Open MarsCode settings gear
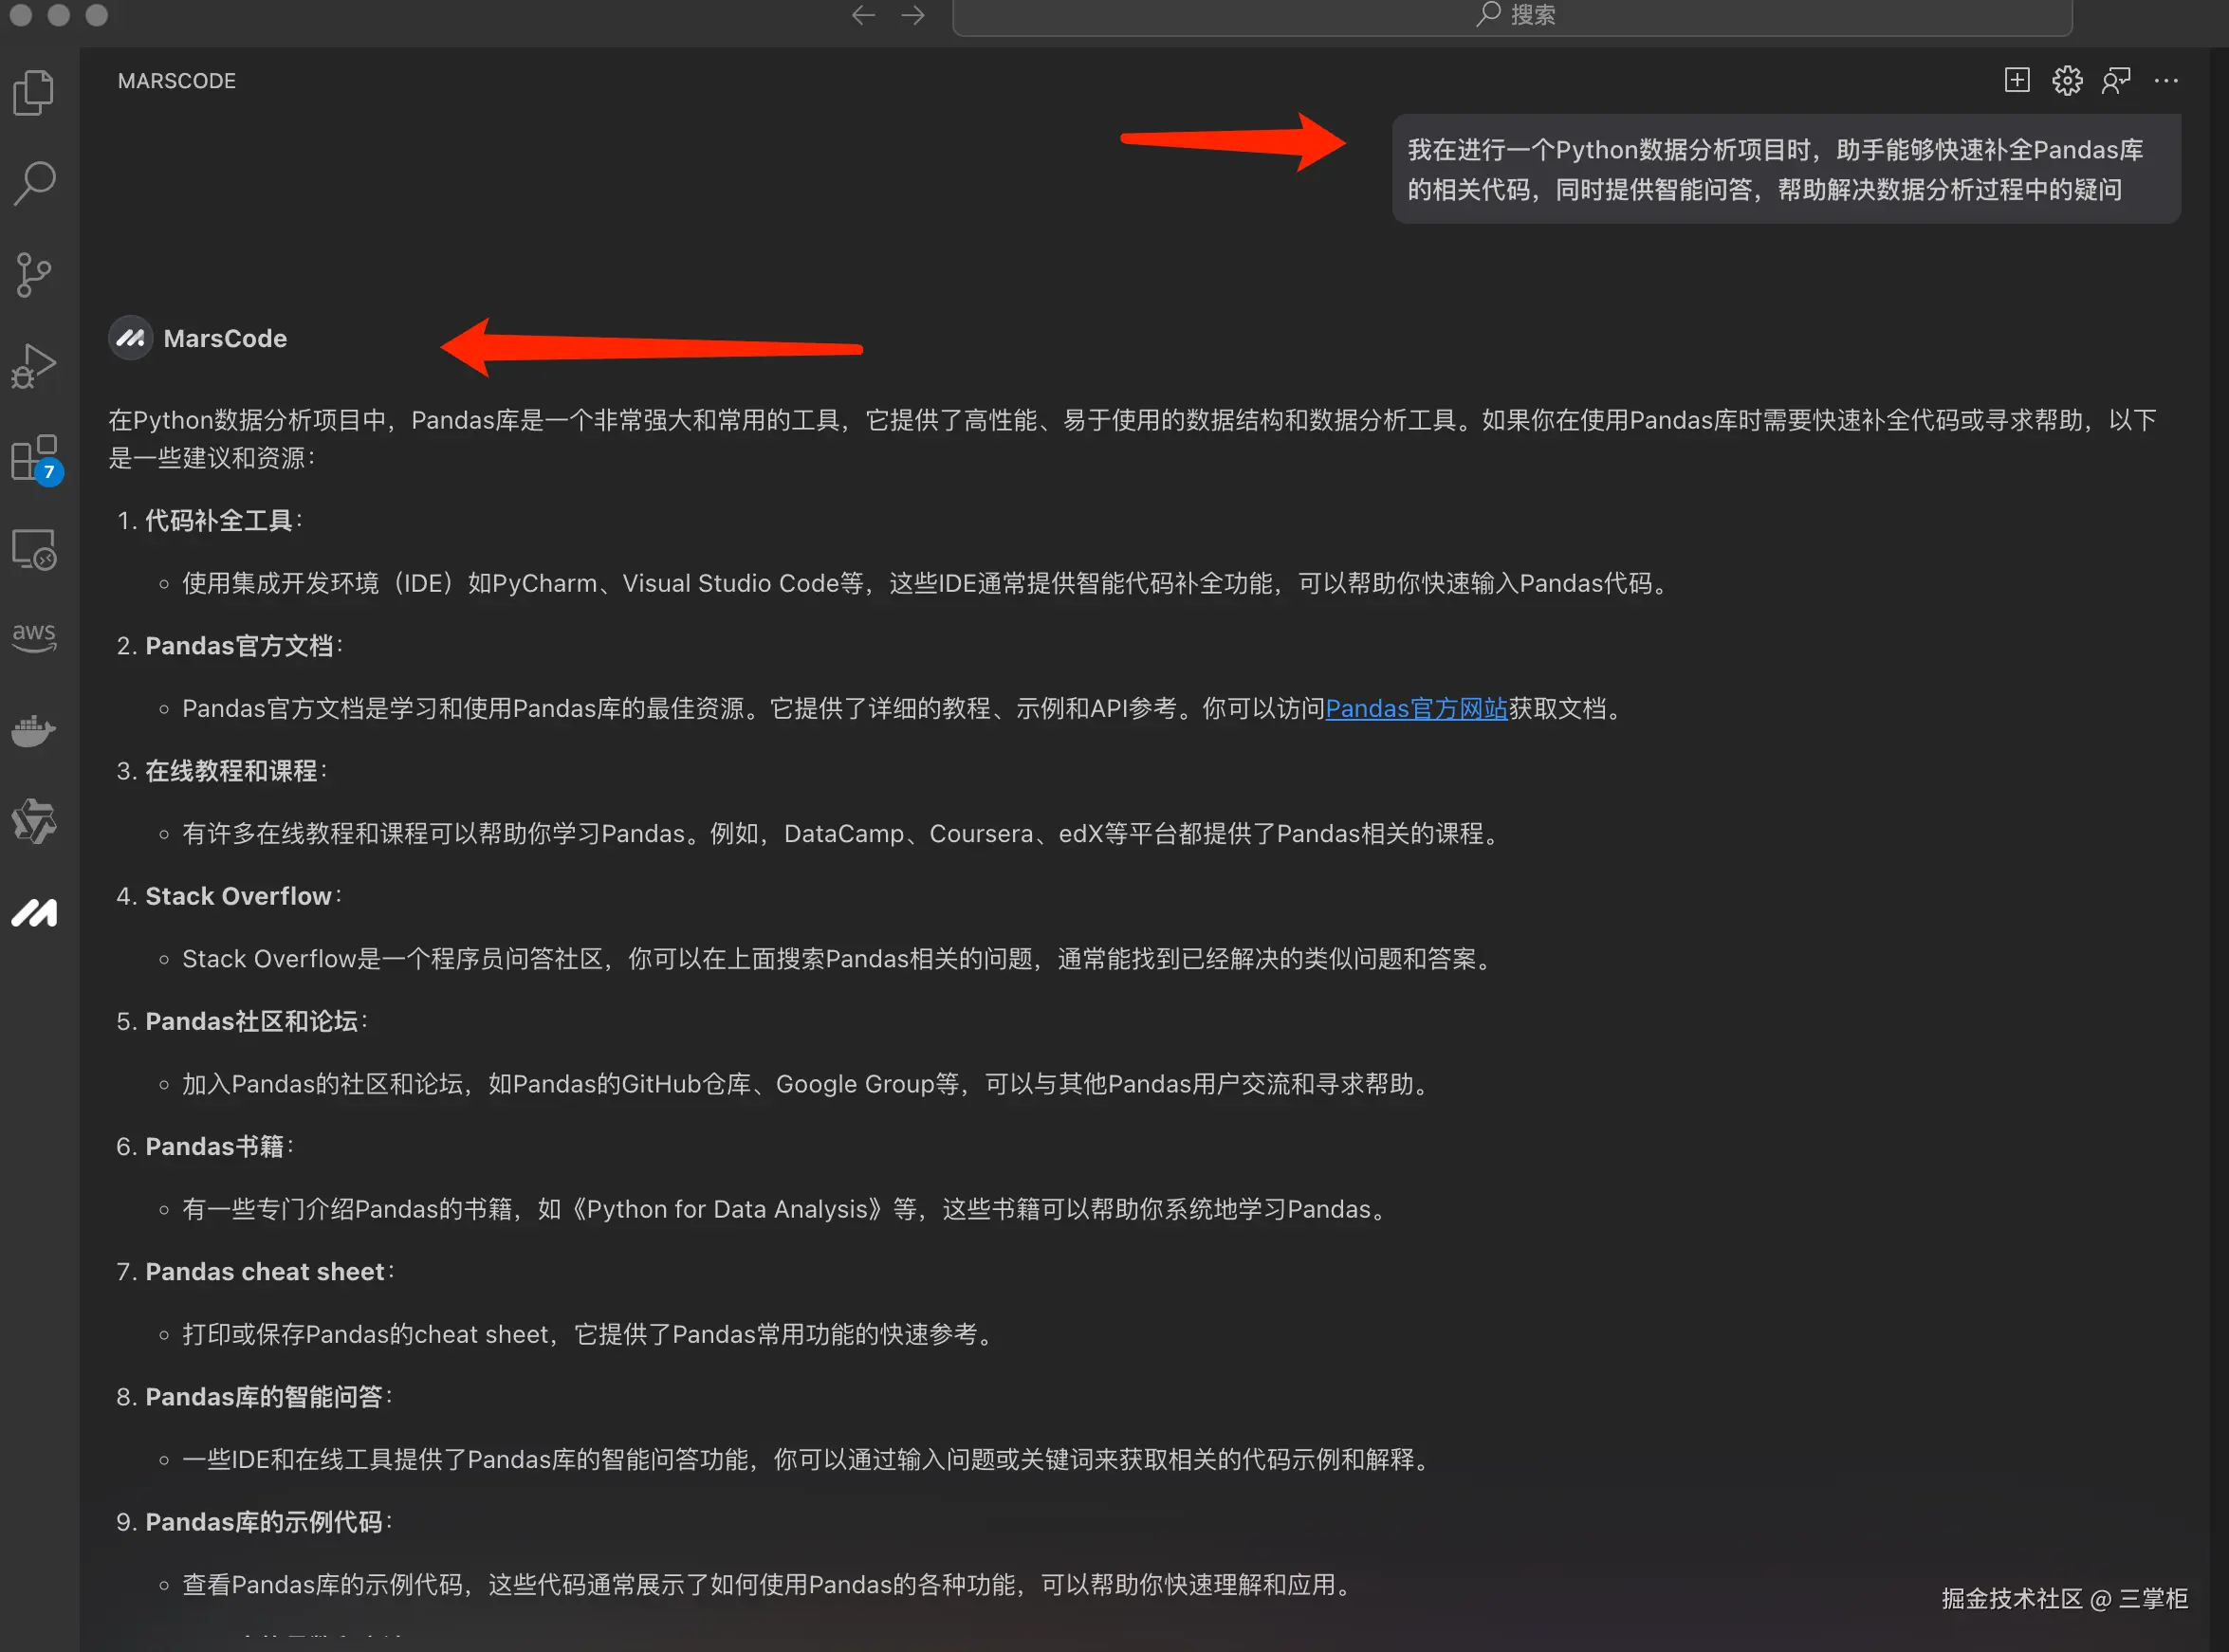This screenshot has height=1652, width=2229. (2067, 80)
